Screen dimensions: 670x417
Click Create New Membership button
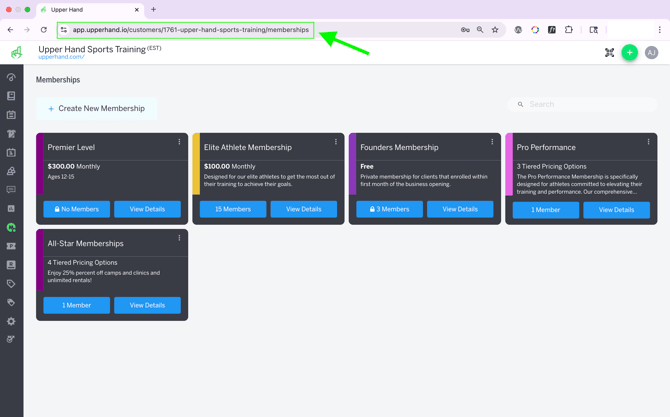[x=96, y=108]
